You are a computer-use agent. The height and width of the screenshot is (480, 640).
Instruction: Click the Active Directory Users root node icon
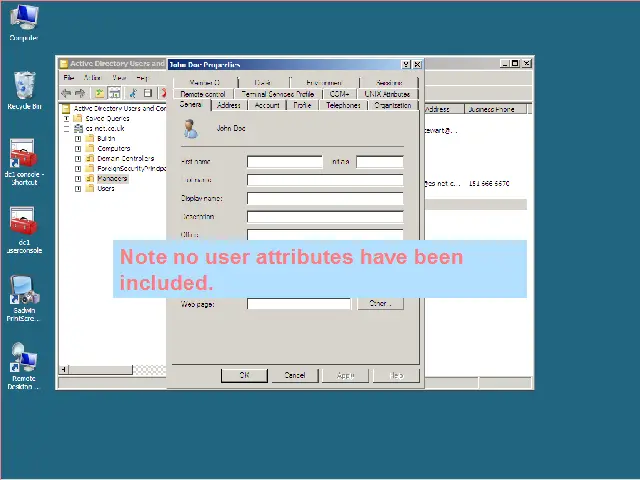(66, 109)
